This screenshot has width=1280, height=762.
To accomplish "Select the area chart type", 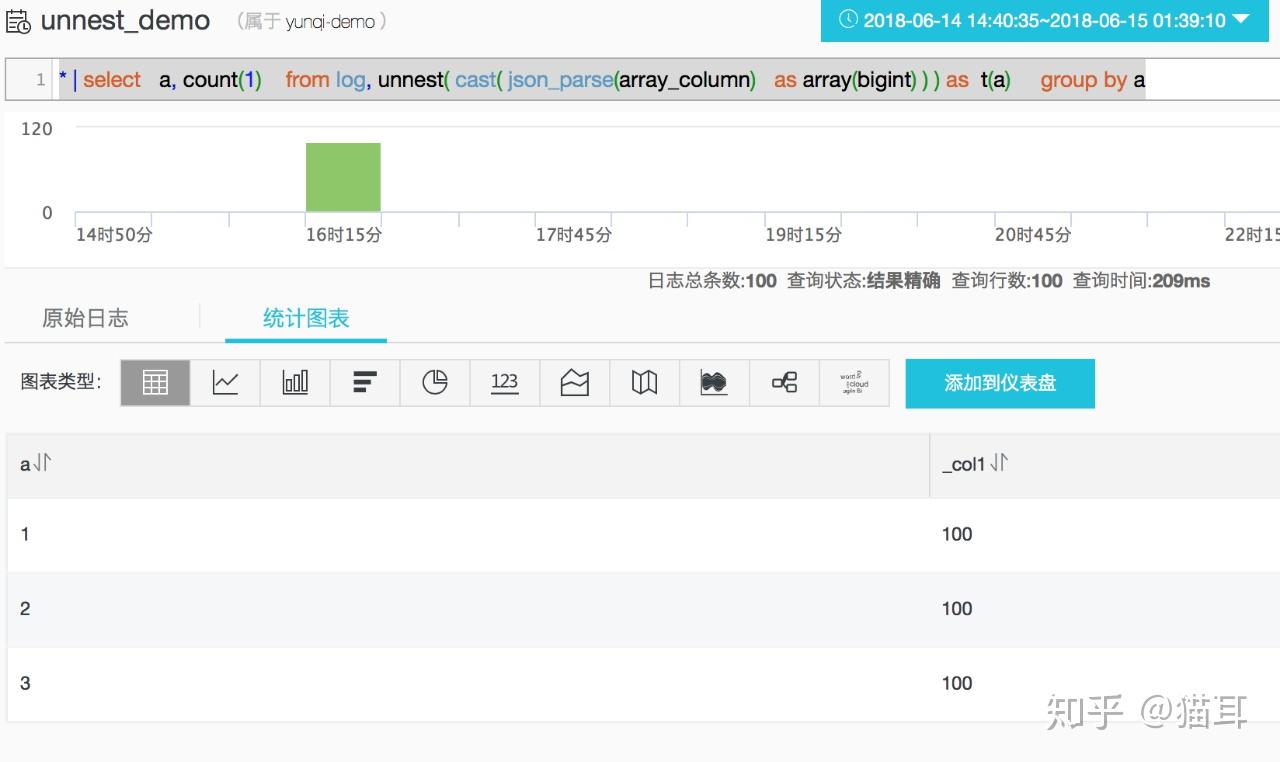I will 574,382.
